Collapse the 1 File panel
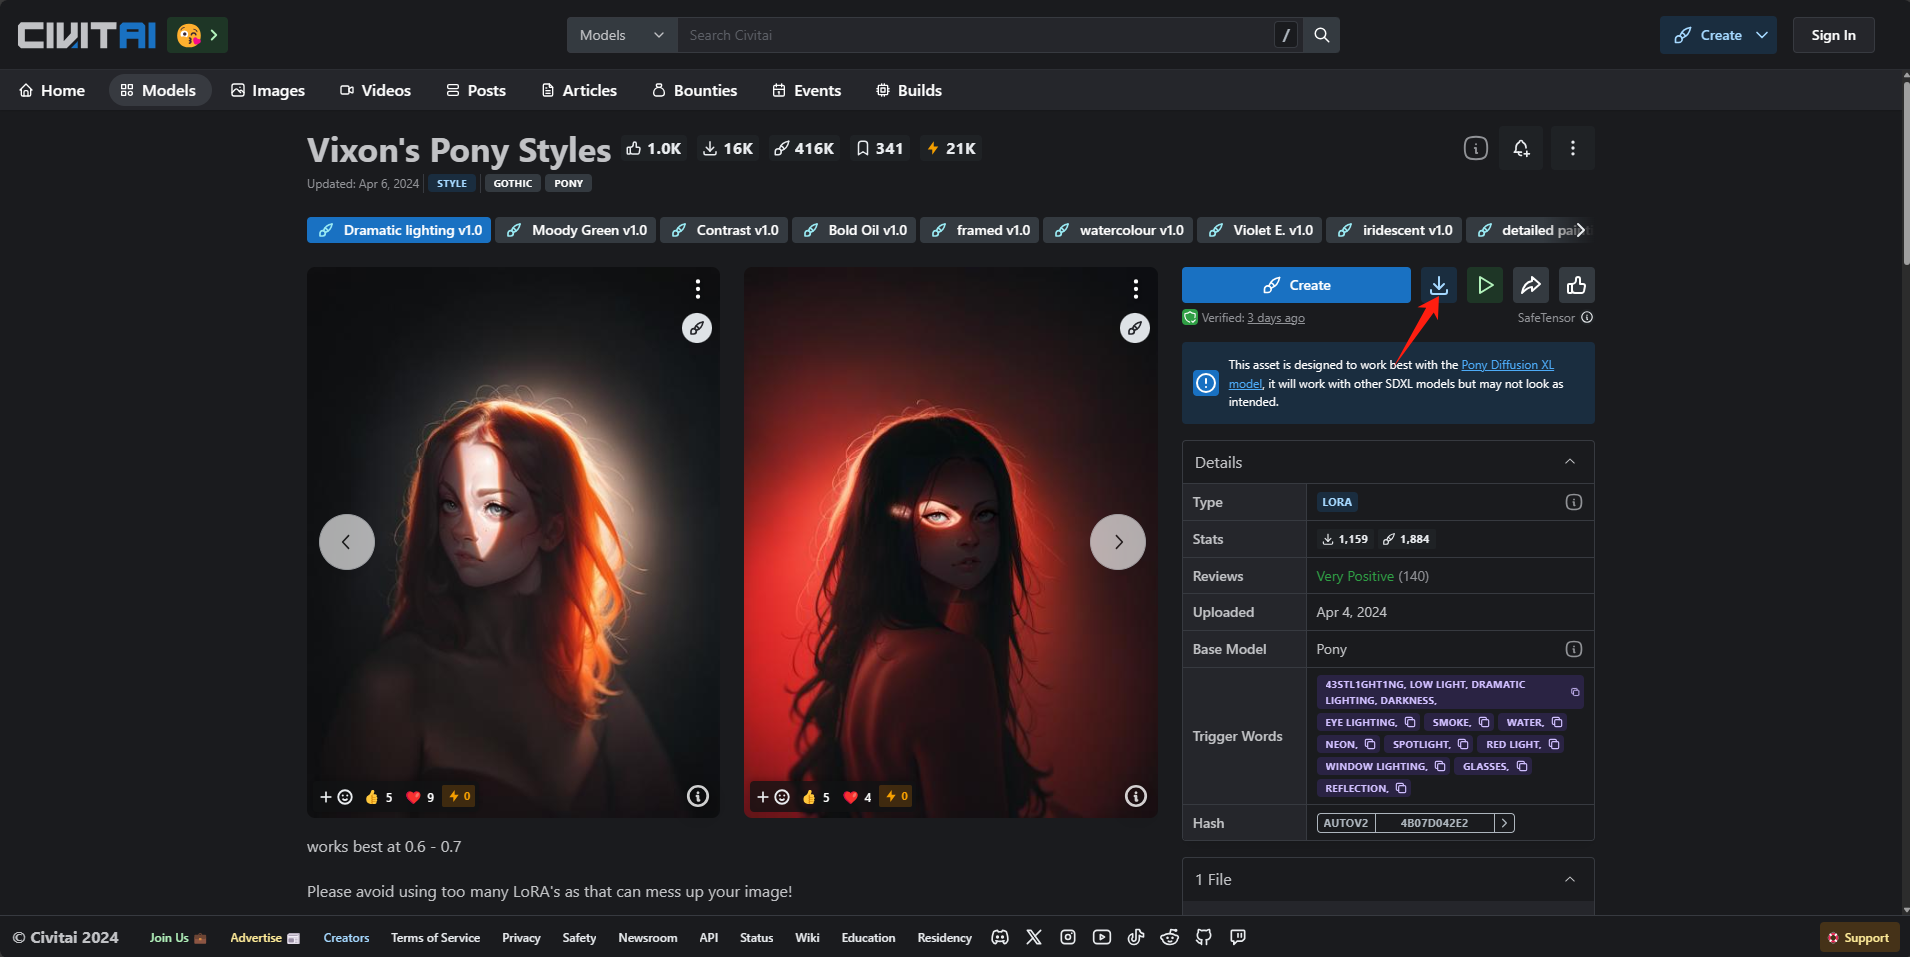 [x=1570, y=879]
